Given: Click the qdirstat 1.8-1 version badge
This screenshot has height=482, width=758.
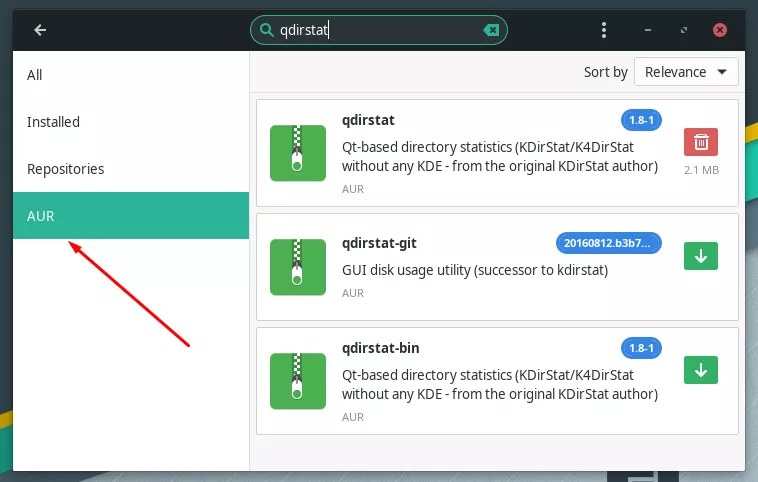Looking at the screenshot, I should pyautogui.click(x=641, y=120).
